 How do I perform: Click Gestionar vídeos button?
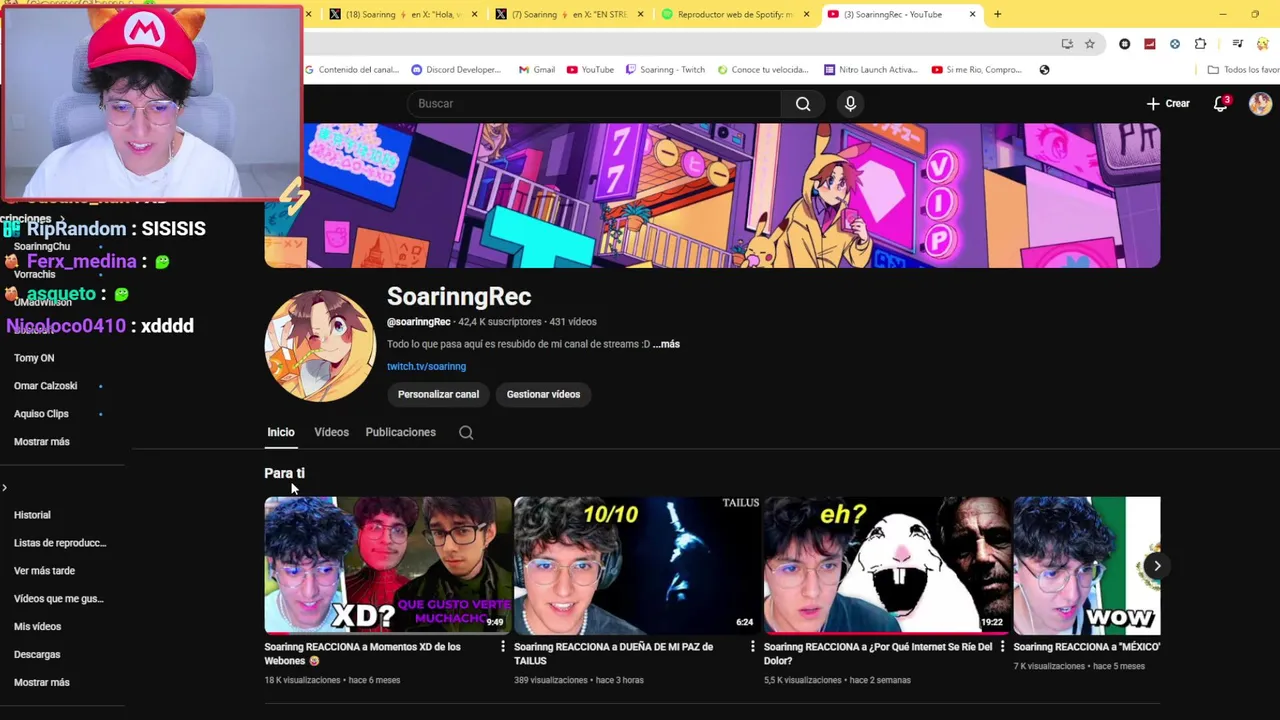tap(543, 394)
